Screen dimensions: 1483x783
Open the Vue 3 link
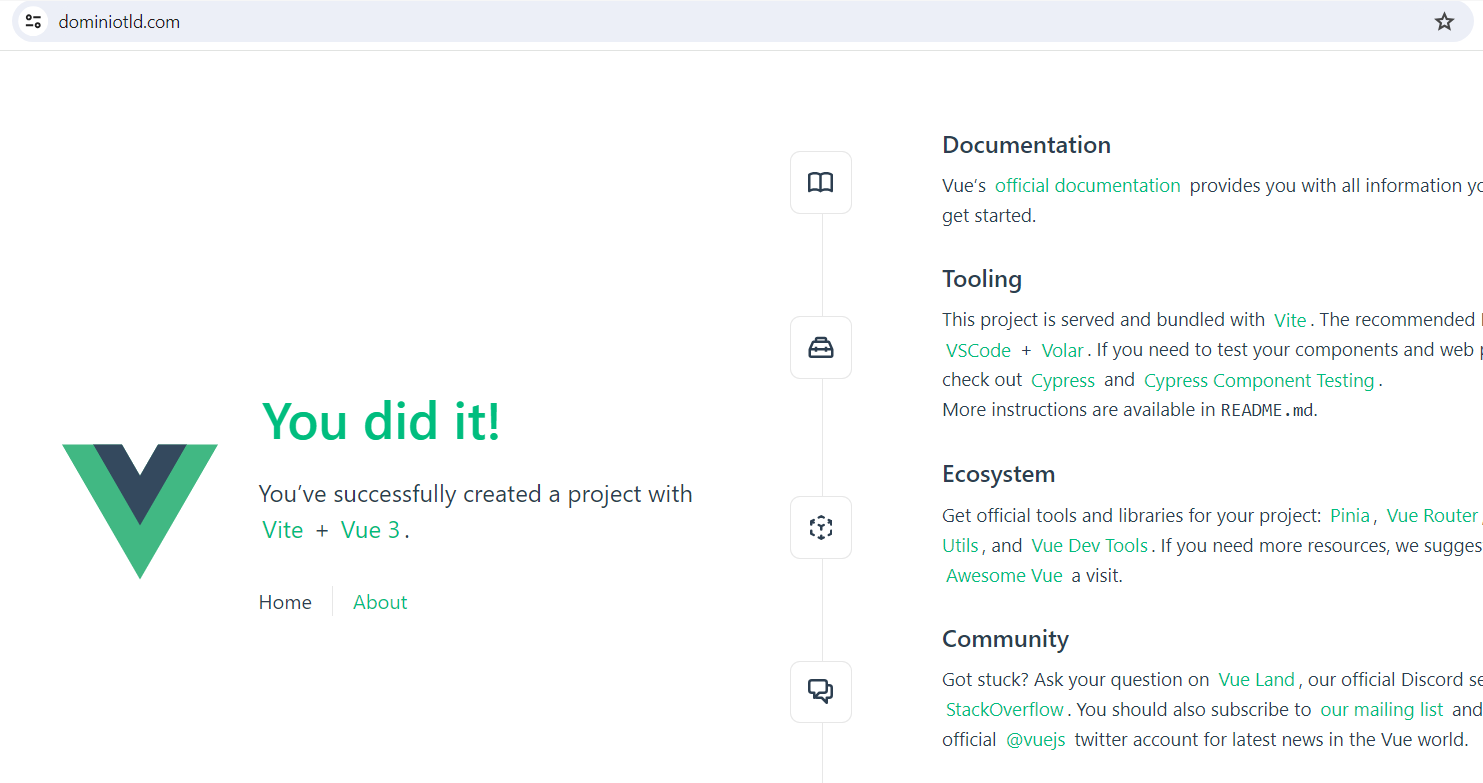click(371, 530)
